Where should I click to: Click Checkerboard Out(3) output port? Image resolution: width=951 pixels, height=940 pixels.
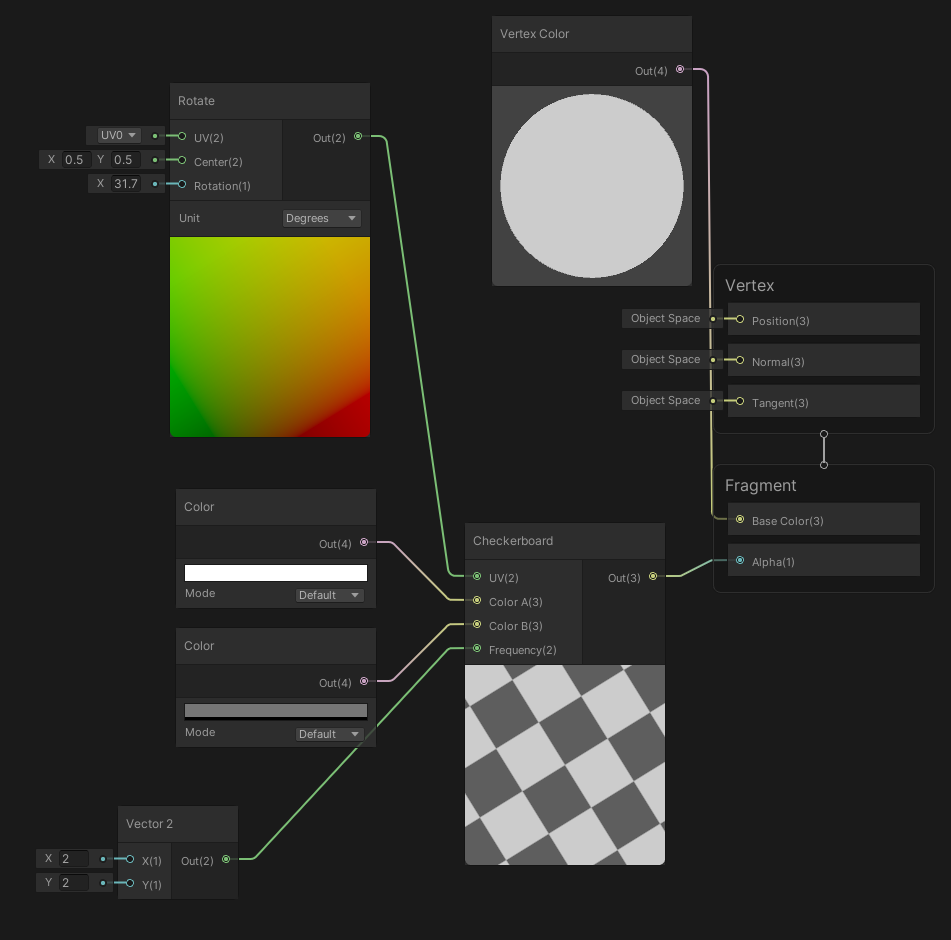653,576
